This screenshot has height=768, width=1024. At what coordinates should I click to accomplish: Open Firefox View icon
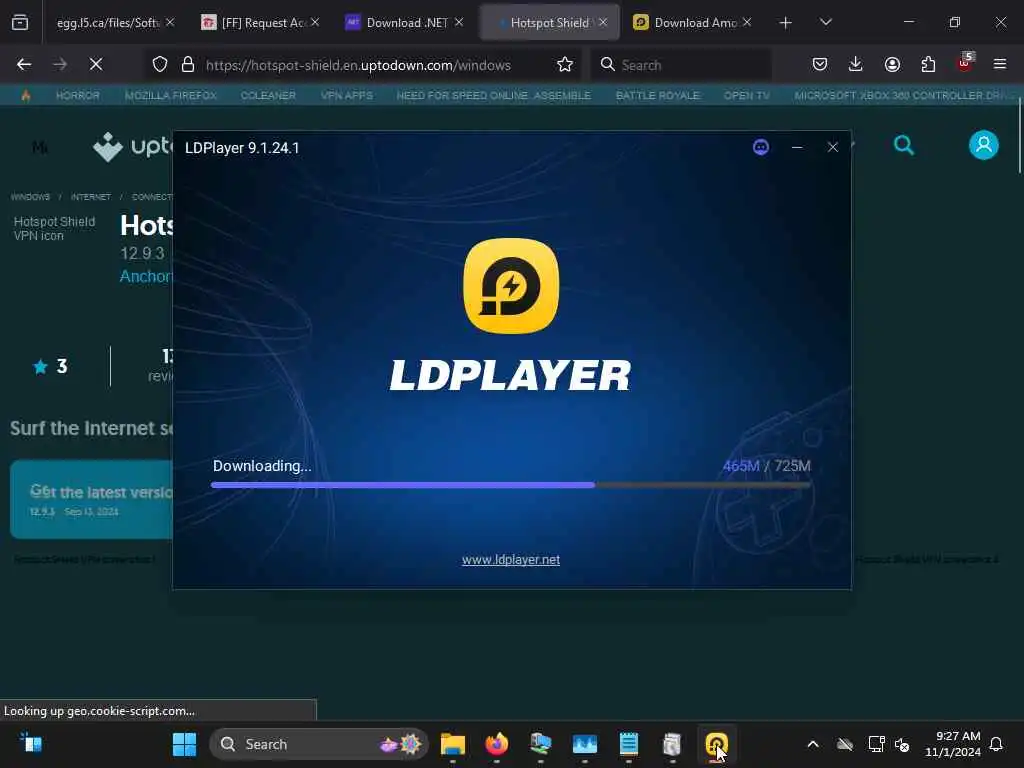[20, 23]
